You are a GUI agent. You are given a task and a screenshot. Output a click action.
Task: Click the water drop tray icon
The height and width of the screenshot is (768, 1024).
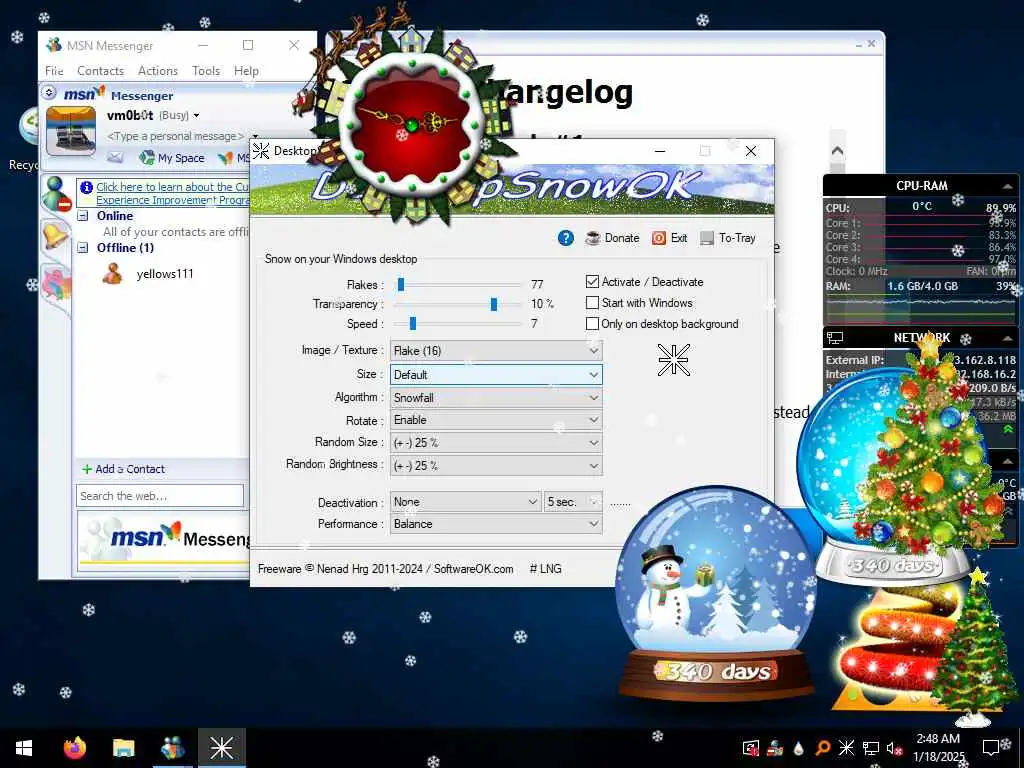799,748
